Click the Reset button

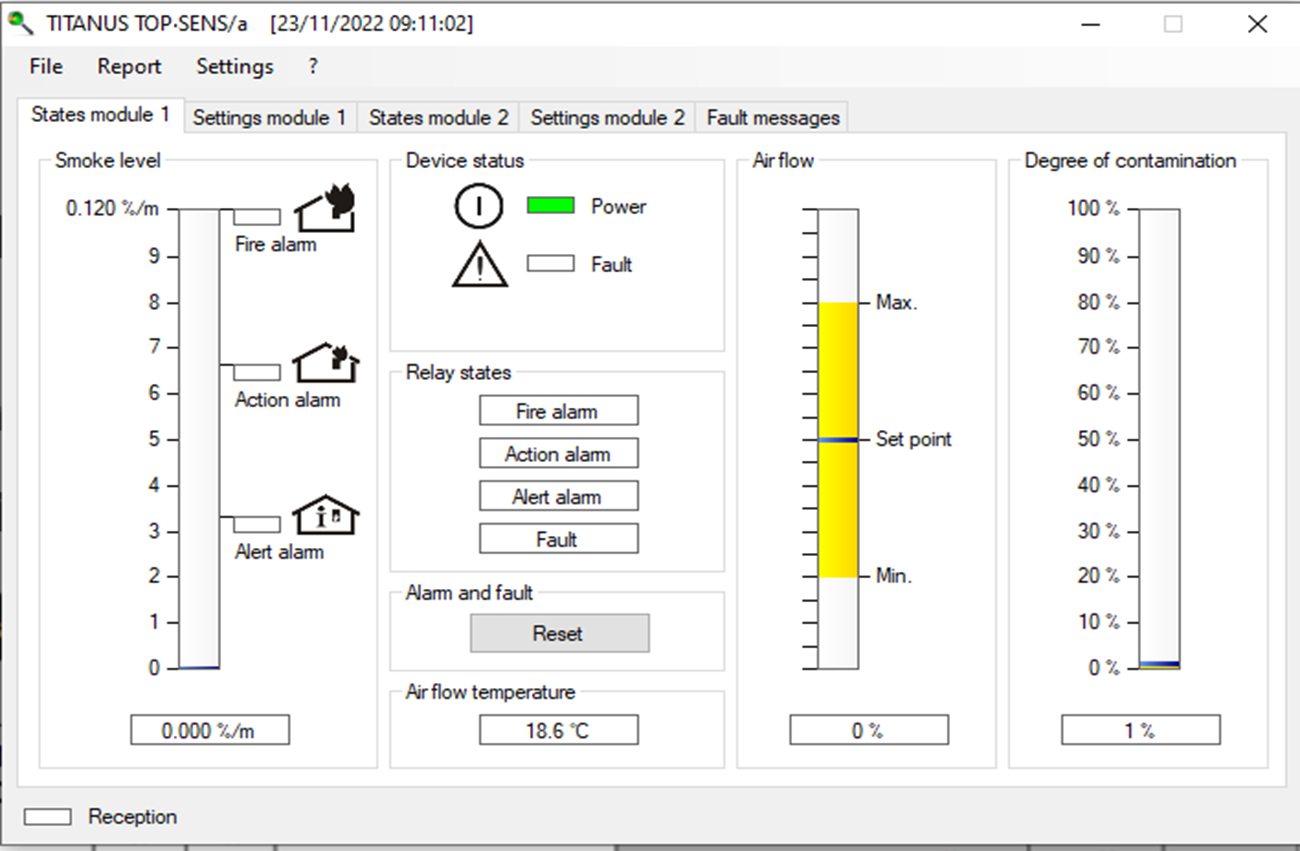click(x=560, y=633)
